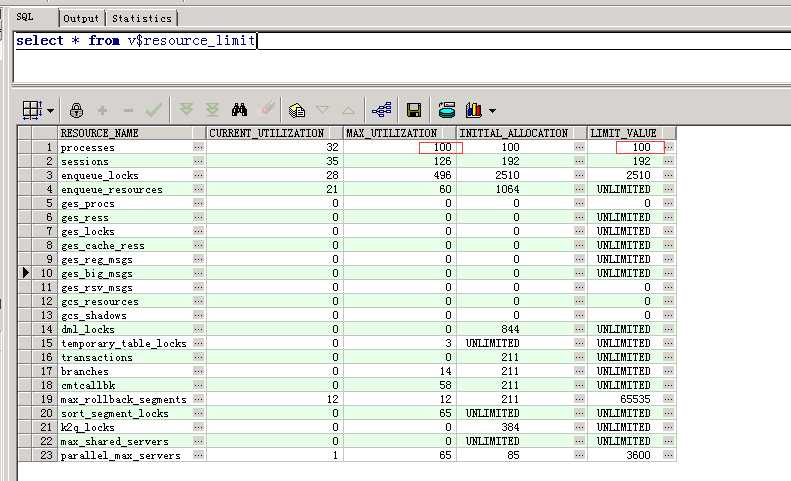Image resolution: width=791 pixels, height=481 pixels.
Task: Open ellipsis after parallel_max_servers LIMIT_VALUE 3600
Action: (669, 455)
